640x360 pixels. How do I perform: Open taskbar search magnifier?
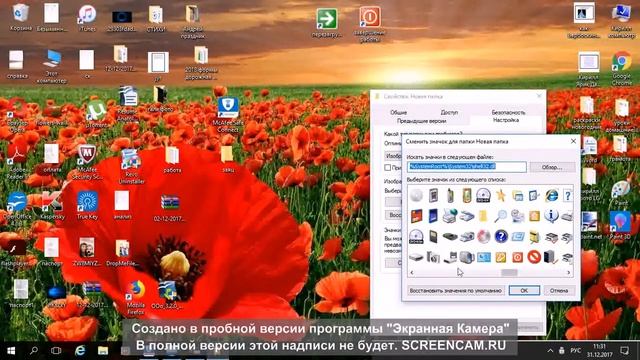pyautogui.click(x=34, y=351)
